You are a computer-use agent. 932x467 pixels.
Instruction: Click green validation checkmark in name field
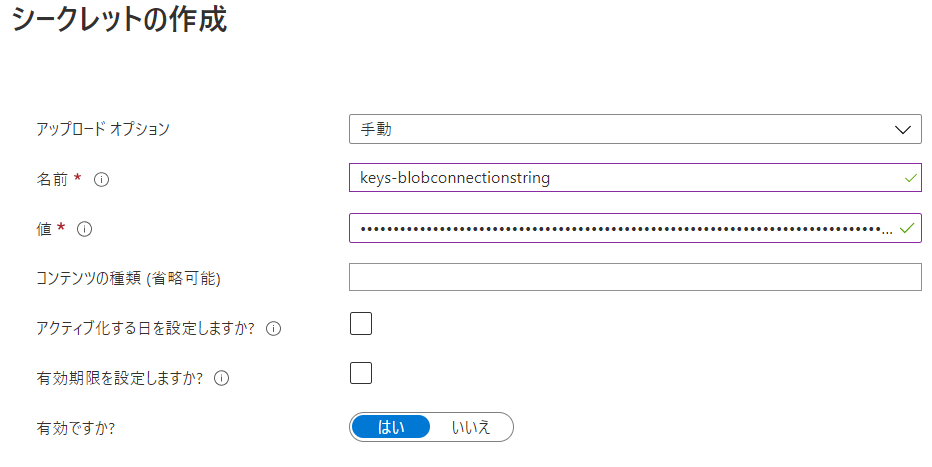point(909,179)
